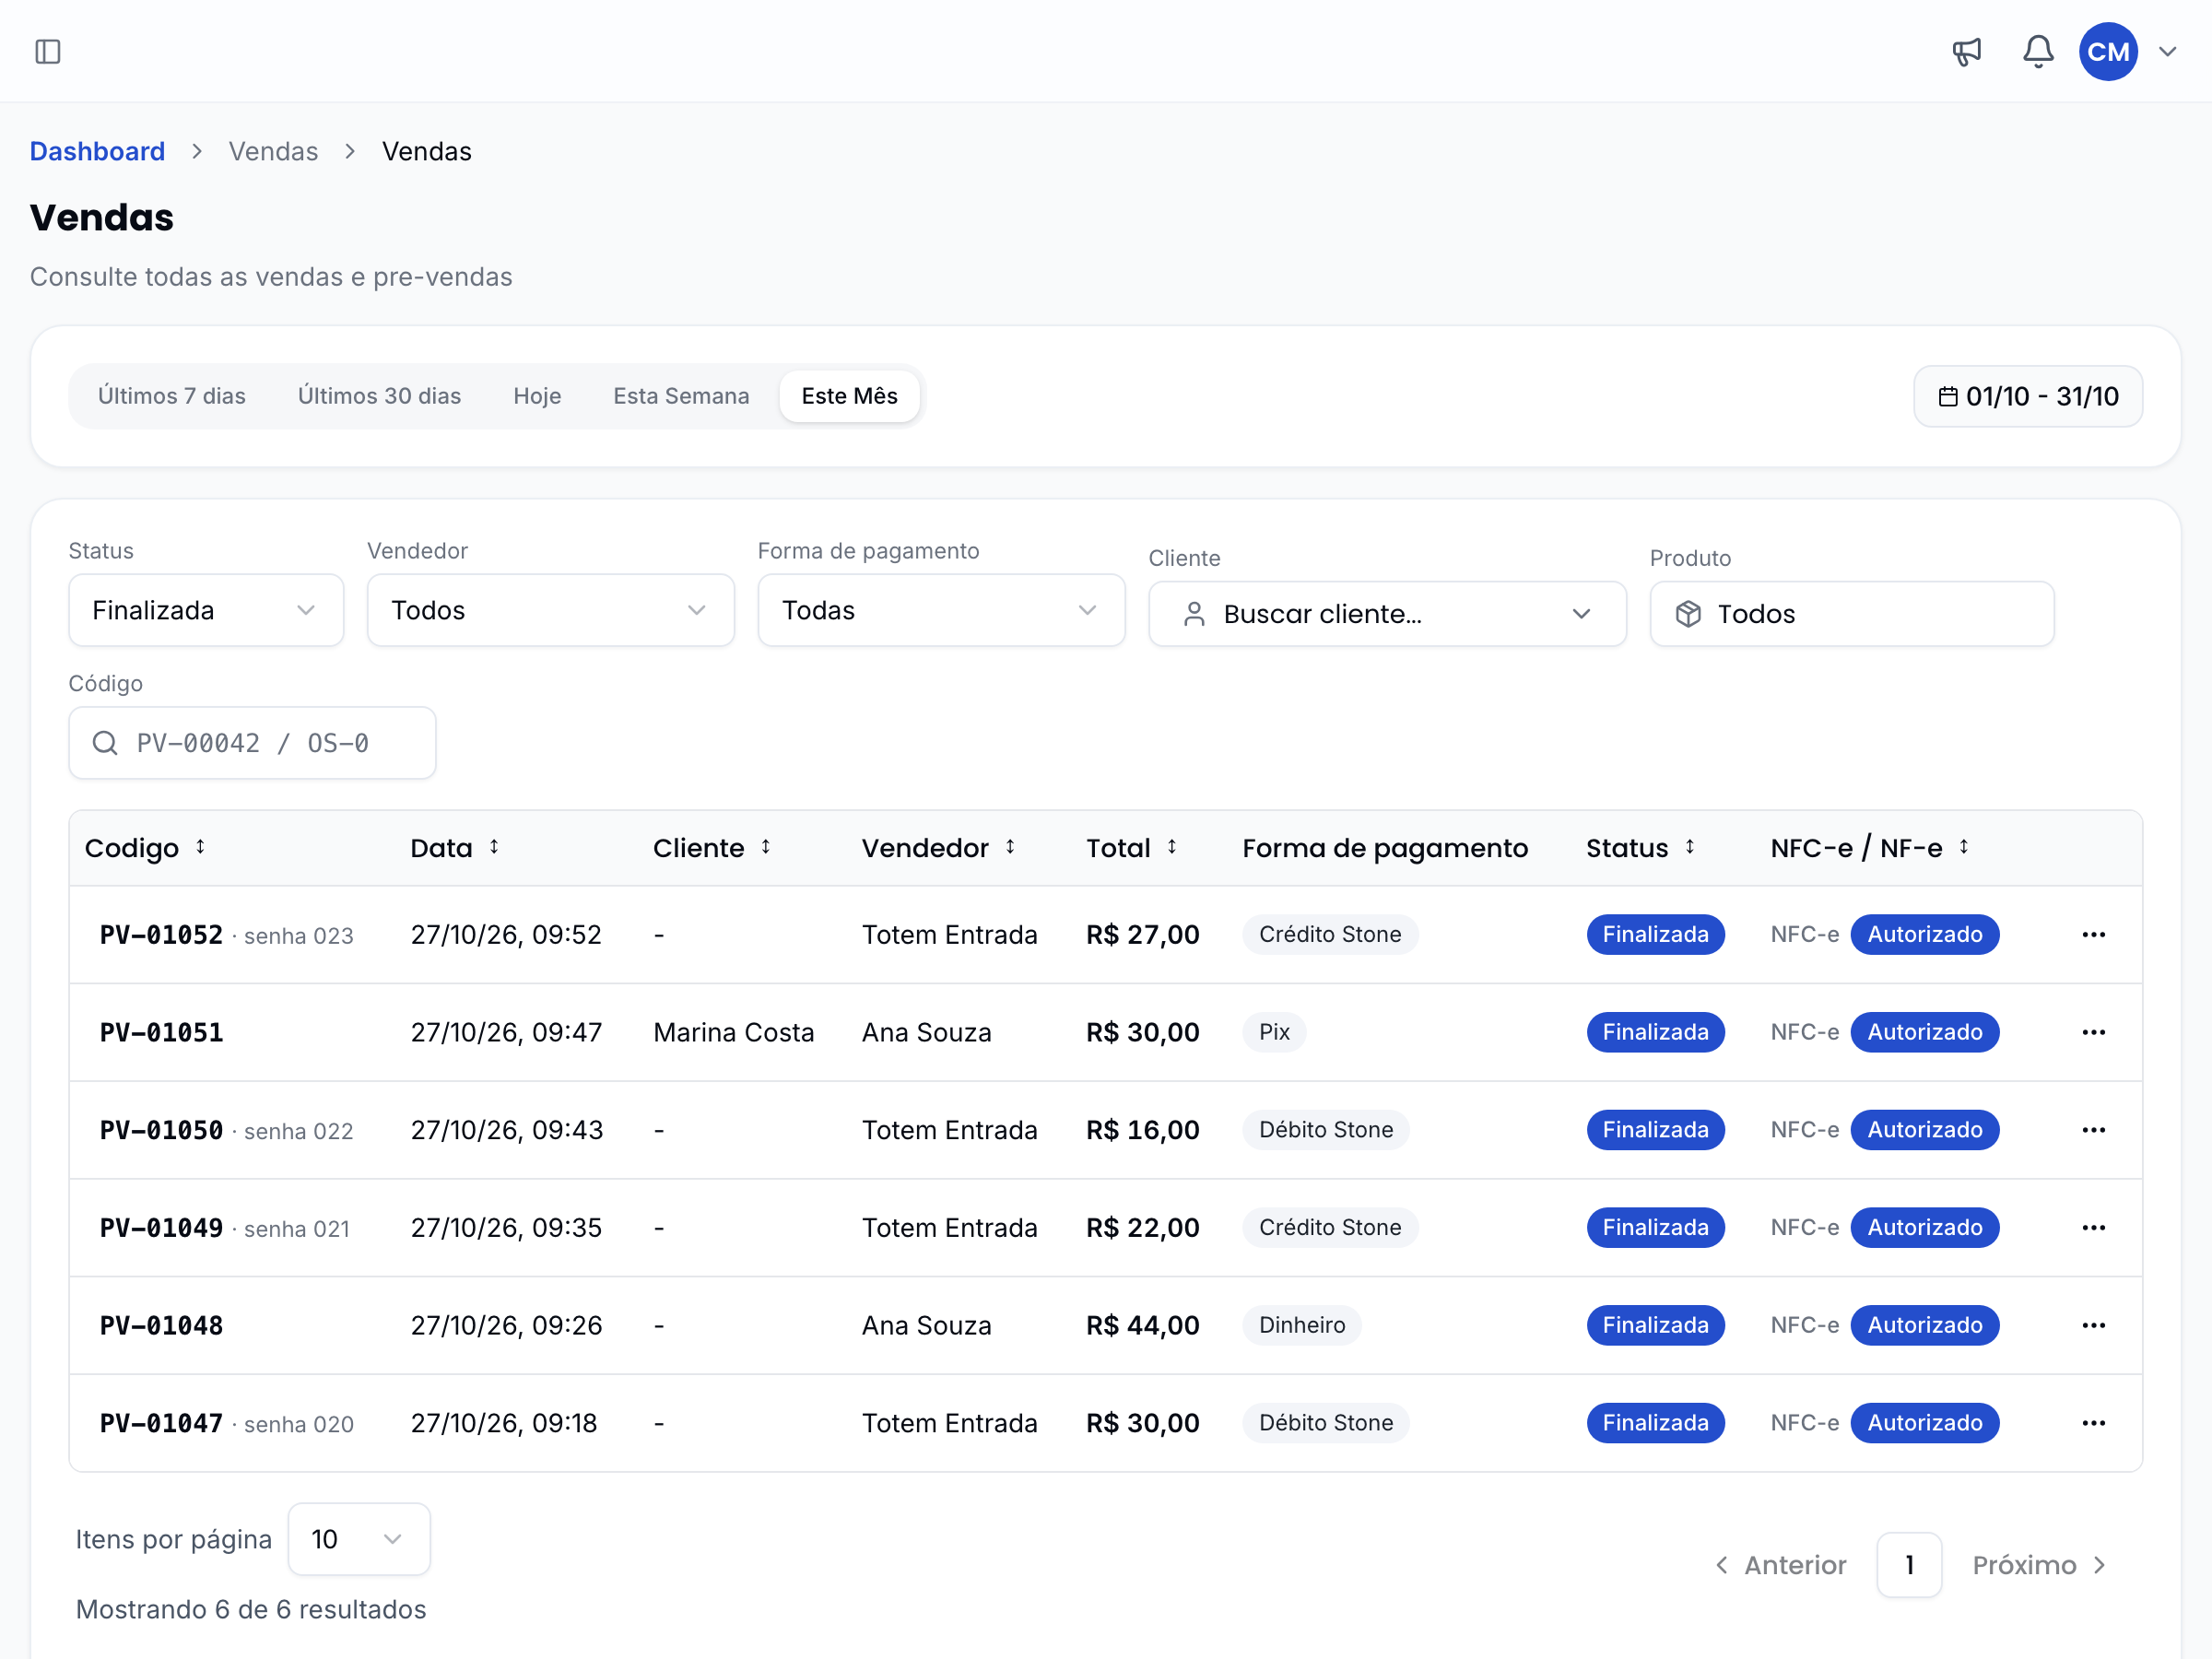Open the Status dropdown showing Finalizada

[x=206, y=610]
